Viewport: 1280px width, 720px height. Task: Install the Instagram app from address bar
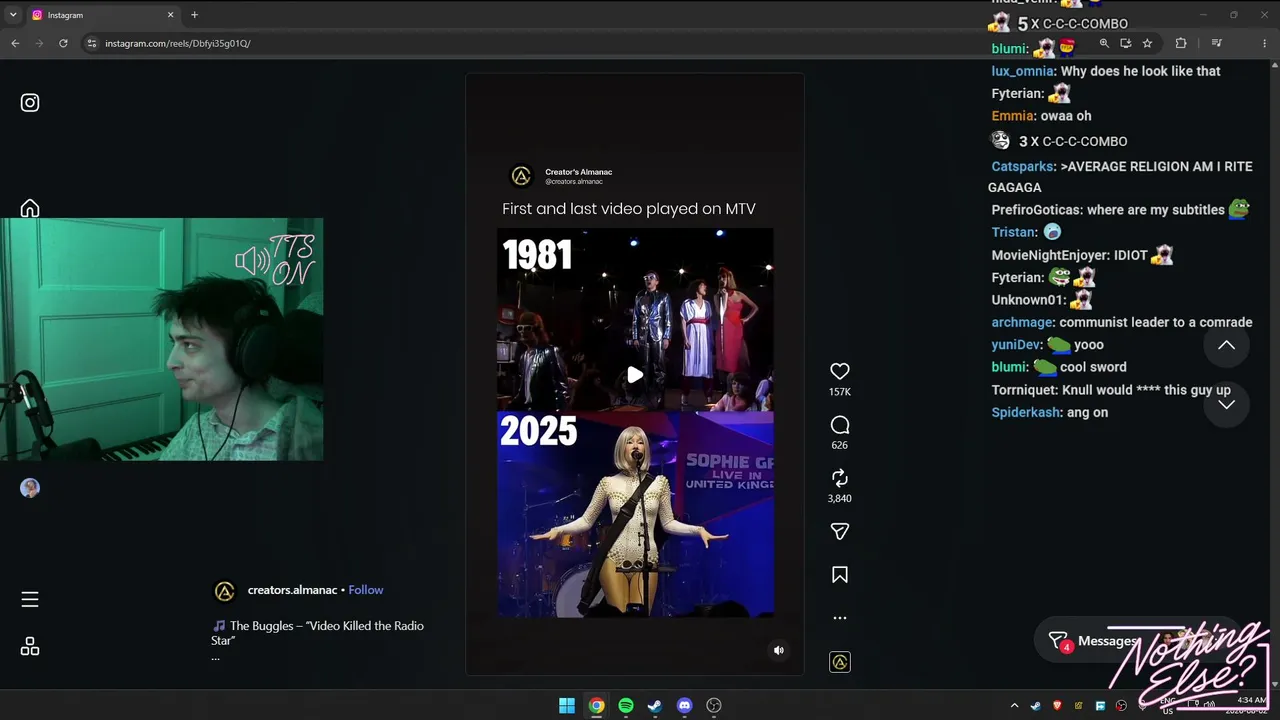pyautogui.click(x=1125, y=43)
